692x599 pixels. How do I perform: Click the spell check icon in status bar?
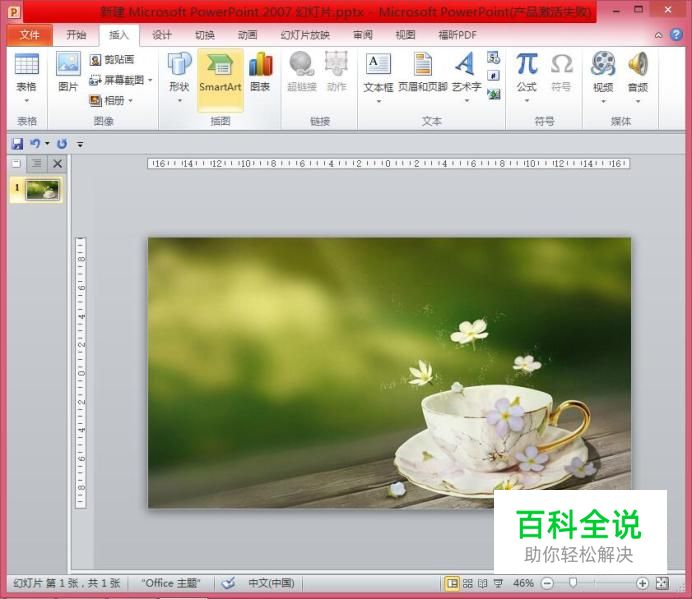click(228, 583)
